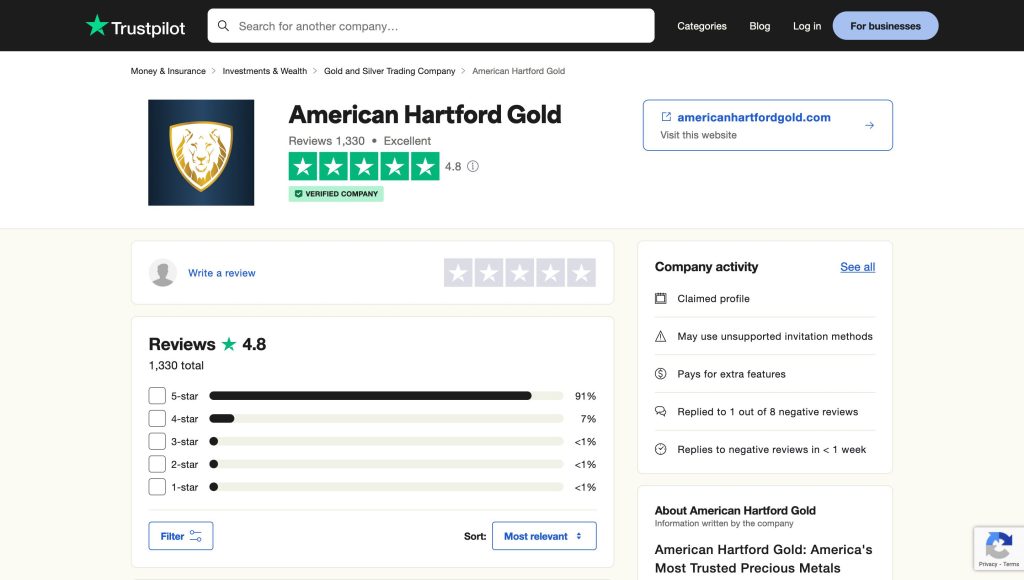Click the warning triangle for unsupported invitations
The width and height of the screenshot is (1024, 580).
660,337
